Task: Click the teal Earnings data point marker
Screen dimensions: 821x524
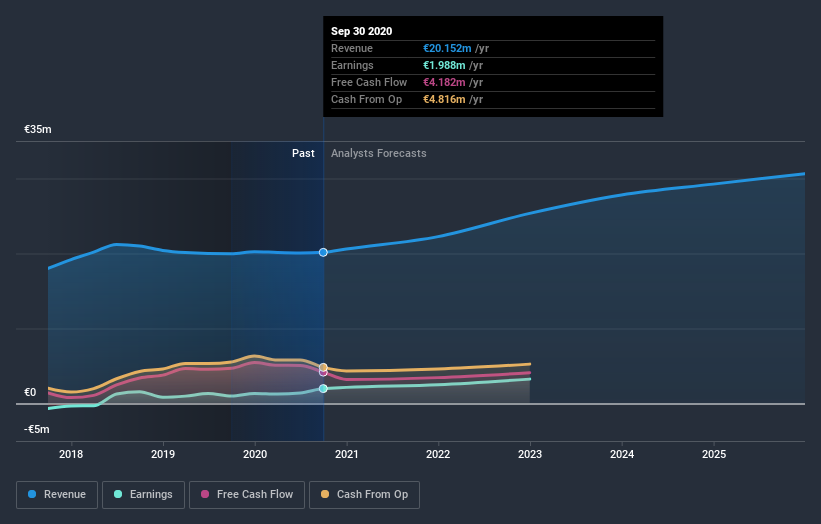Action: pyautogui.click(x=323, y=388)
